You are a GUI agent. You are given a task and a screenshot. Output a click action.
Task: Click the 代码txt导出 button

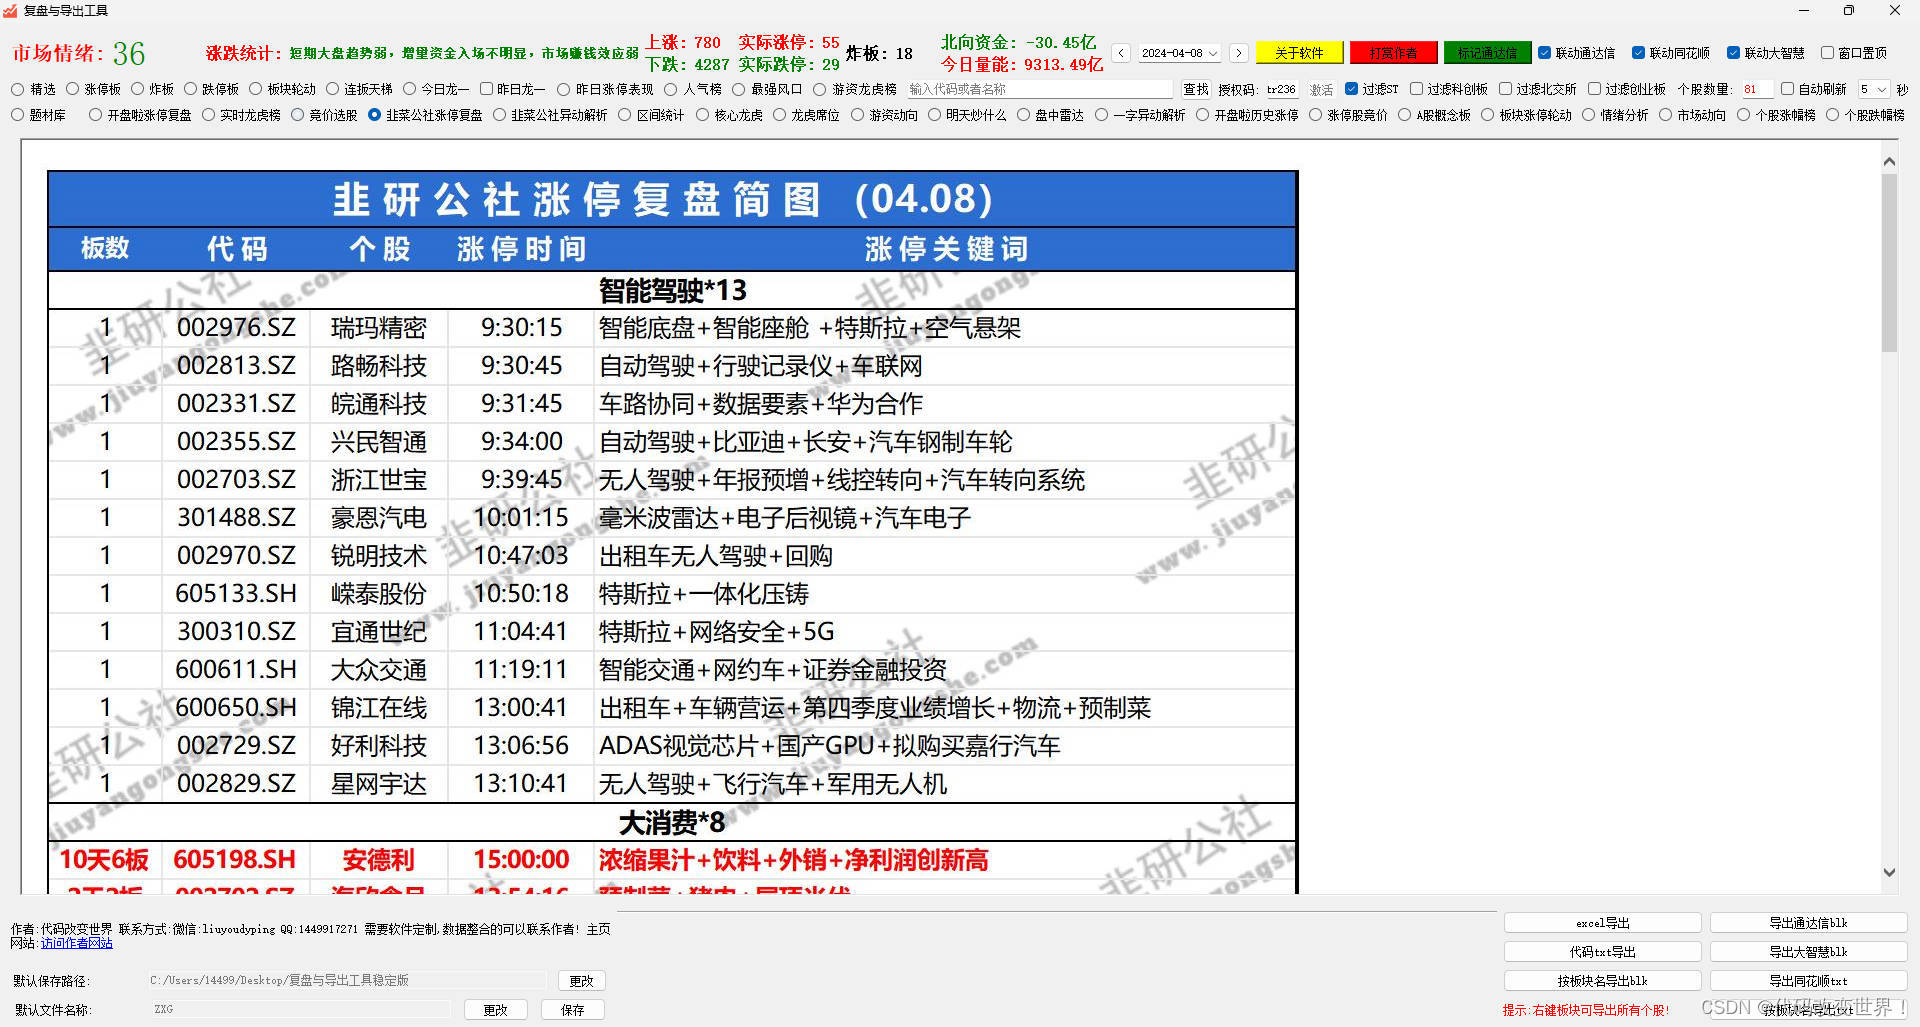pyautogui.click(x=1602, y=952)
